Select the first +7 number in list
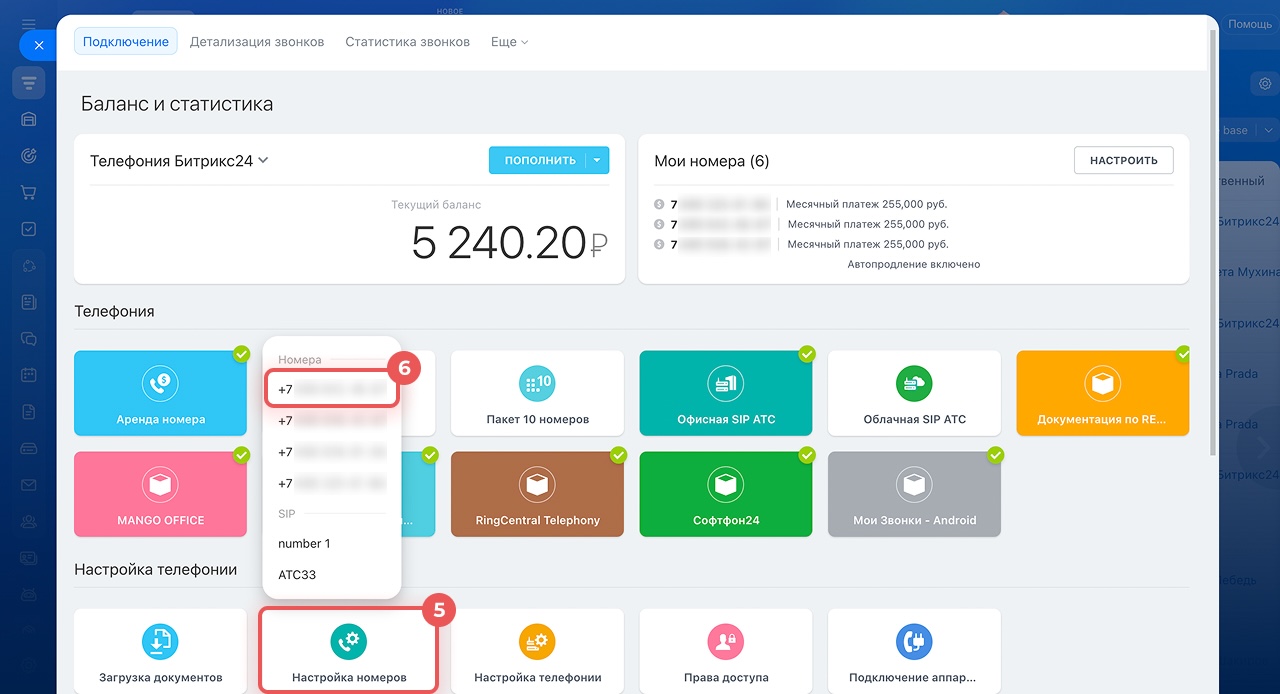Screen dimensions: 1280x694 (332, 389)
